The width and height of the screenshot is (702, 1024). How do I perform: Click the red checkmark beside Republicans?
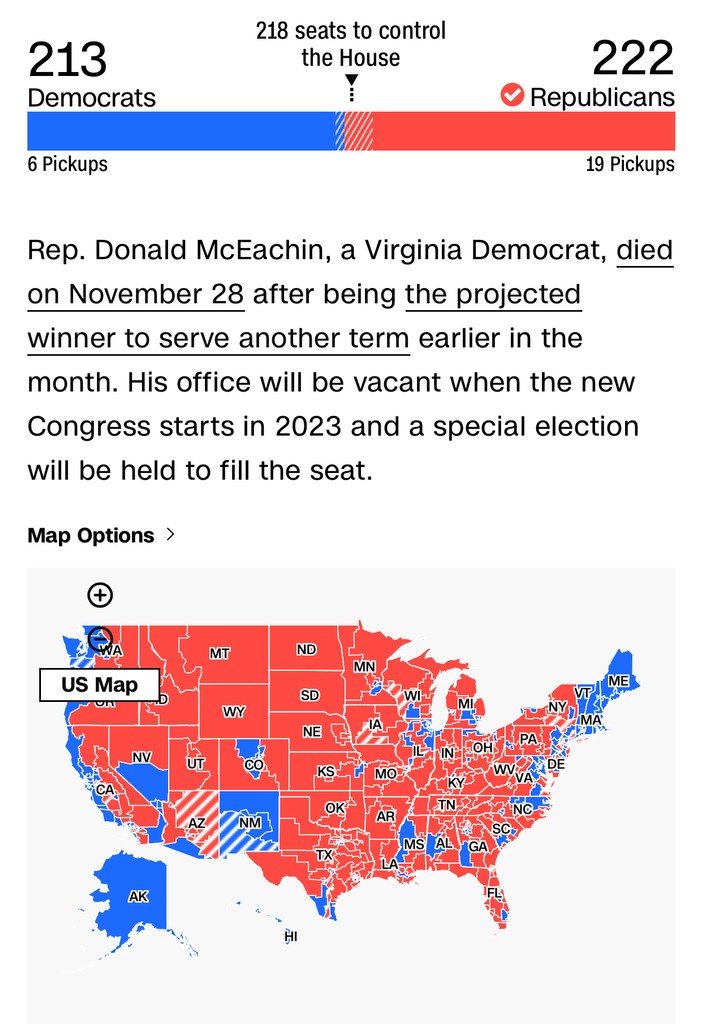point(513,96)
